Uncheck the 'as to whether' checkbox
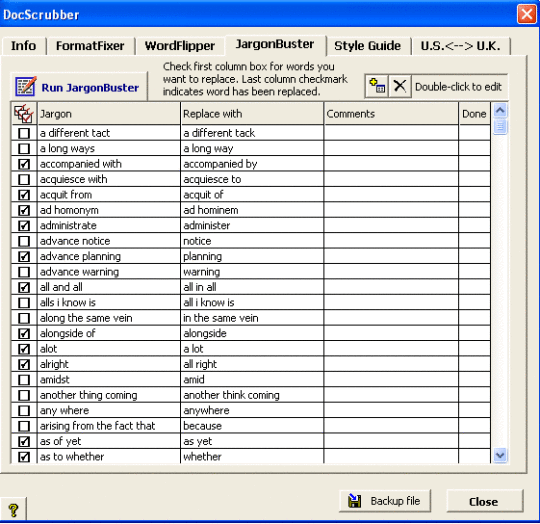Image resolution: width=540 pixels, height=524 pixels. [24, 457]
